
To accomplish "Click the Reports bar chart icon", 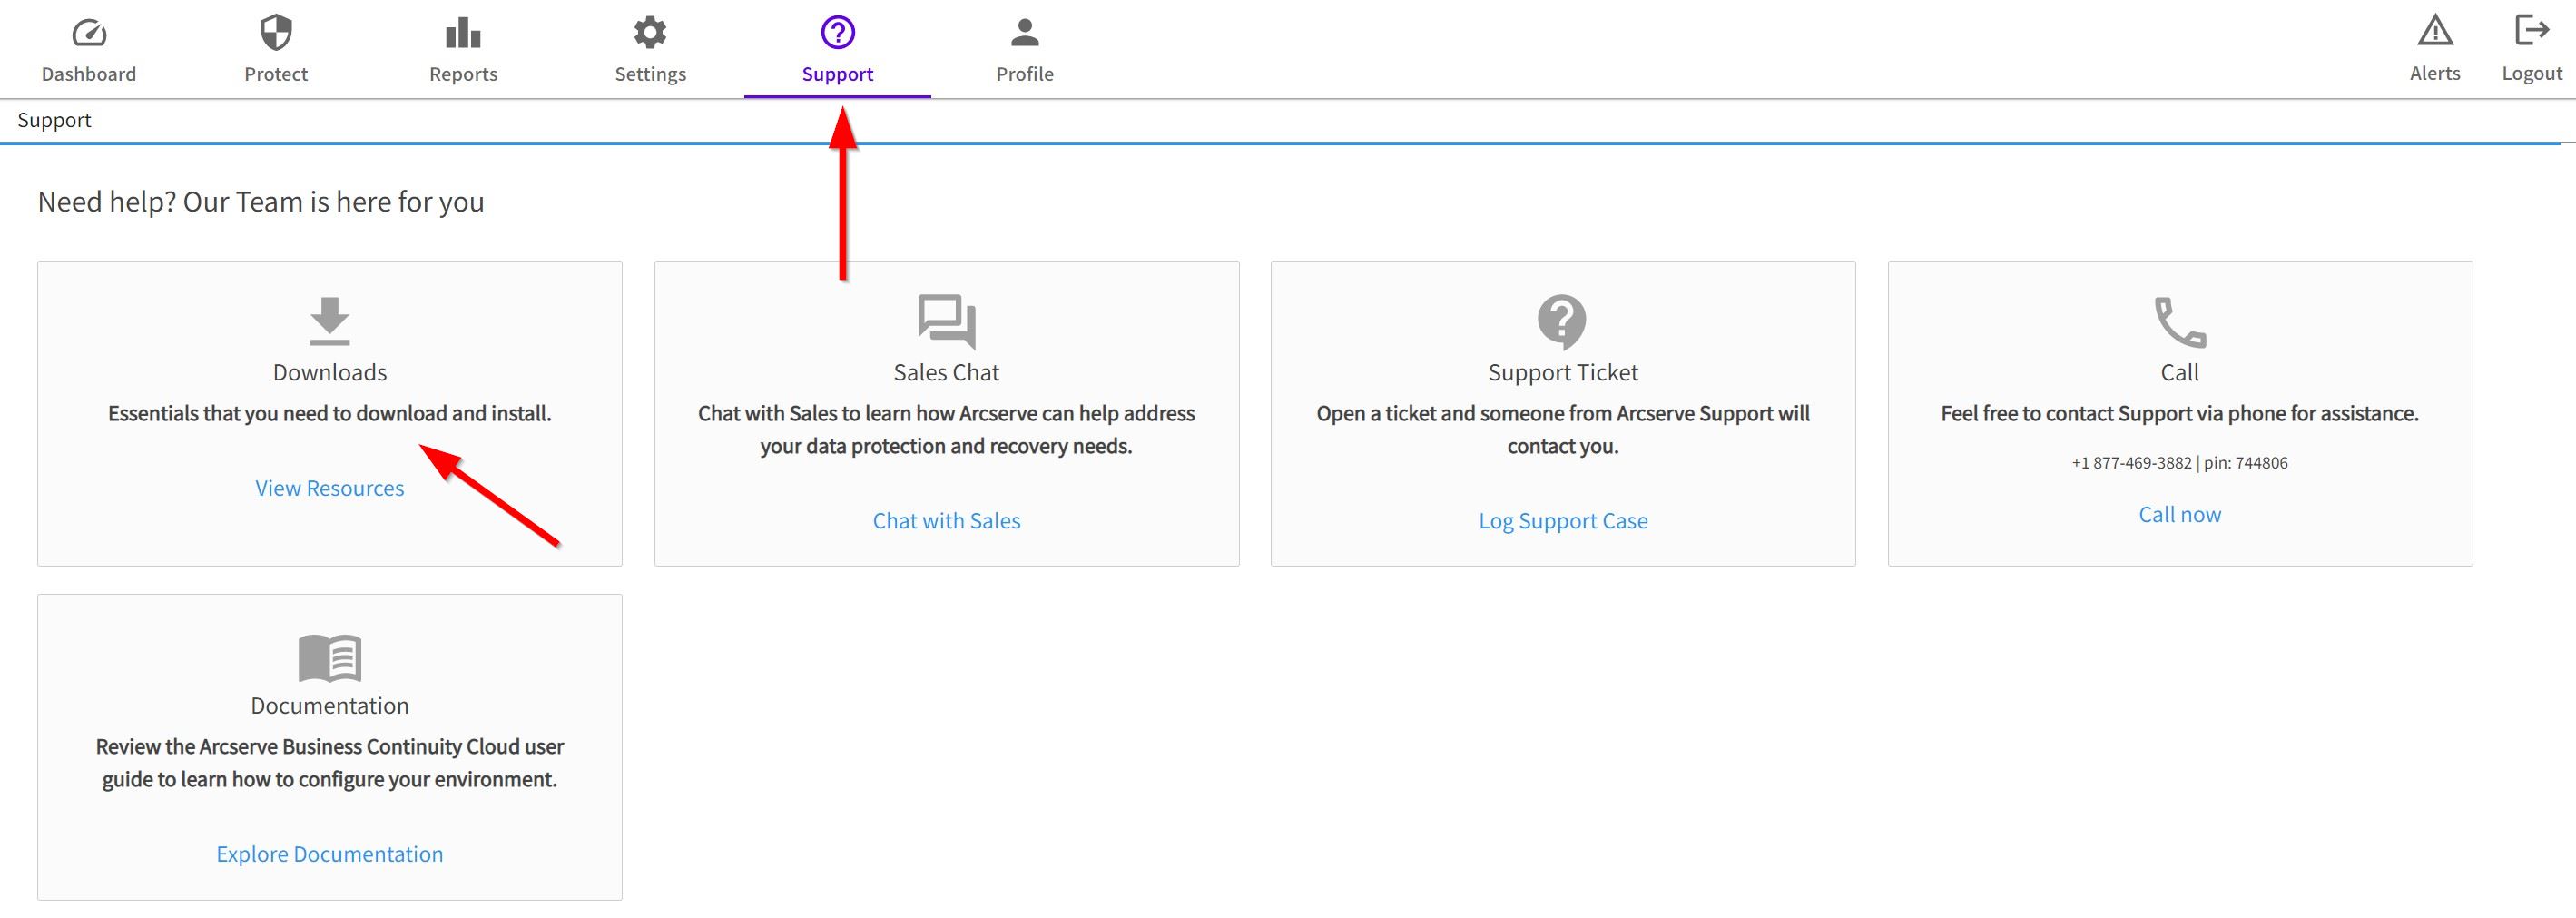I will pos(463,32).
